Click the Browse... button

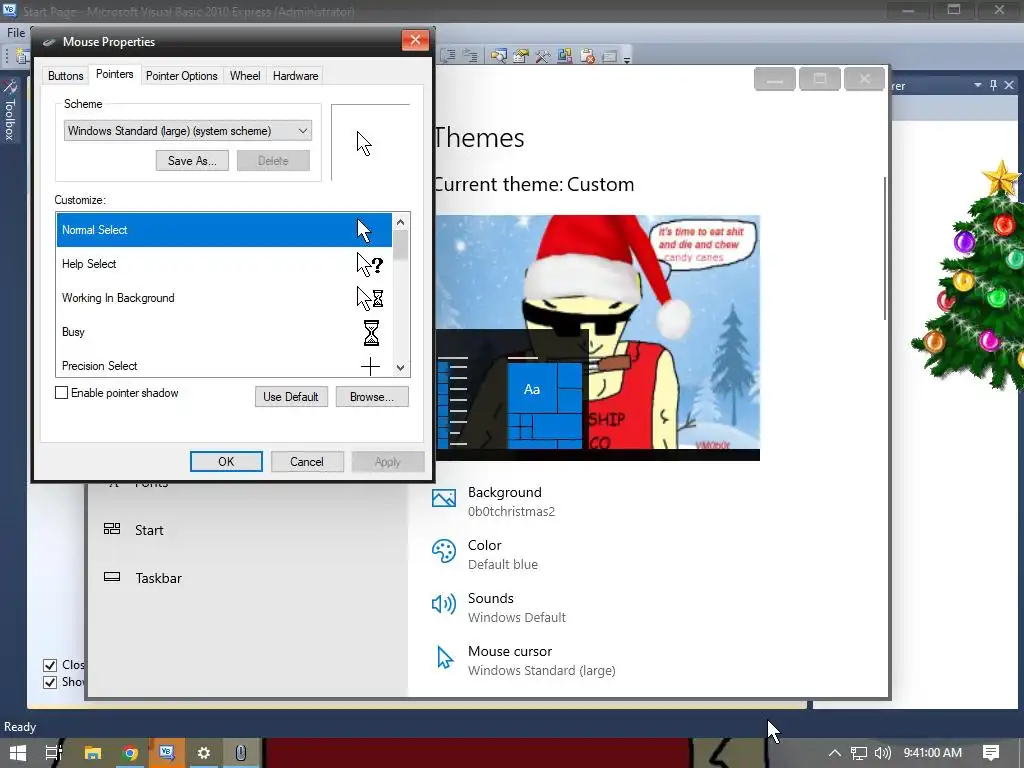tap(372, 396)
